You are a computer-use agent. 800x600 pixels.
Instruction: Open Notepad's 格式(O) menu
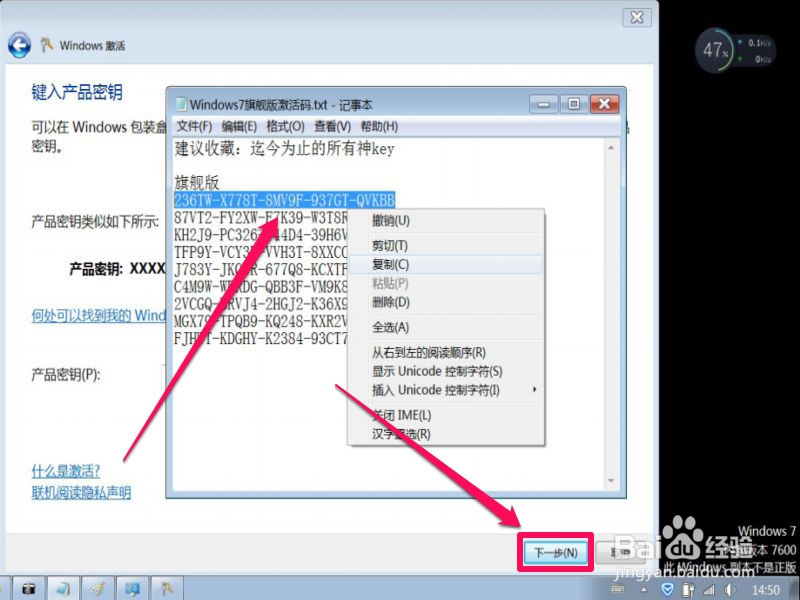tap(285, 126)
